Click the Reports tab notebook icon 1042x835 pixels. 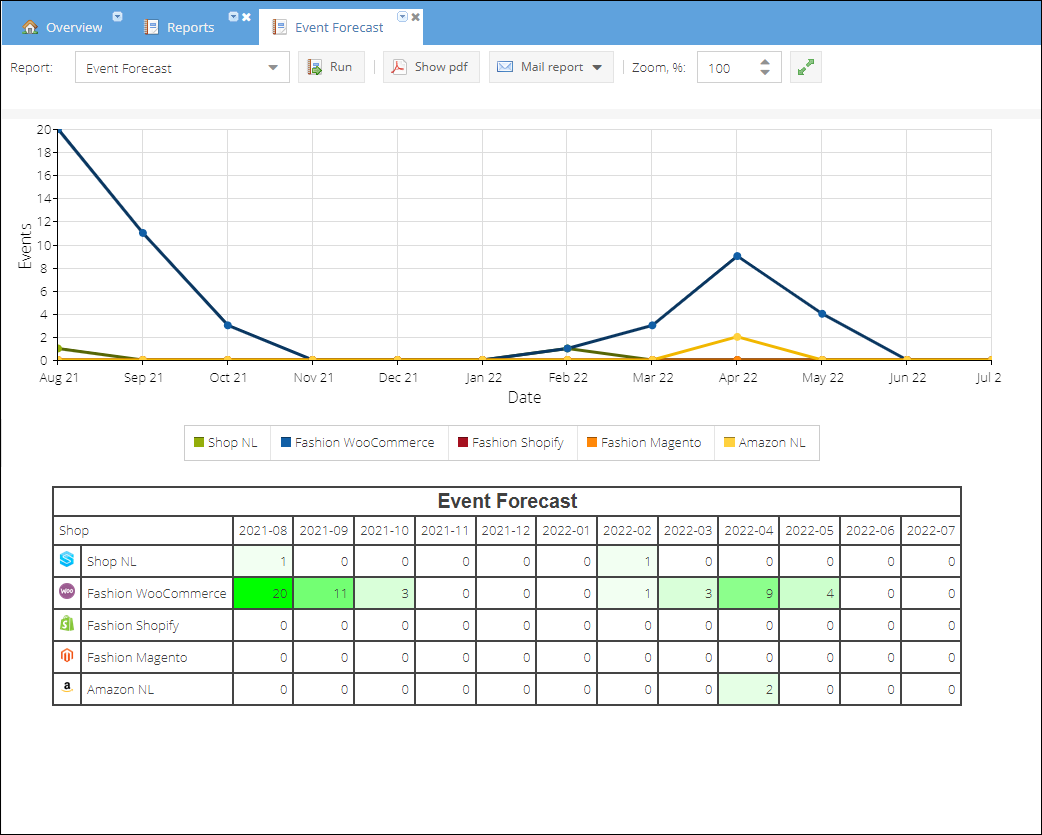pos(152,27)
